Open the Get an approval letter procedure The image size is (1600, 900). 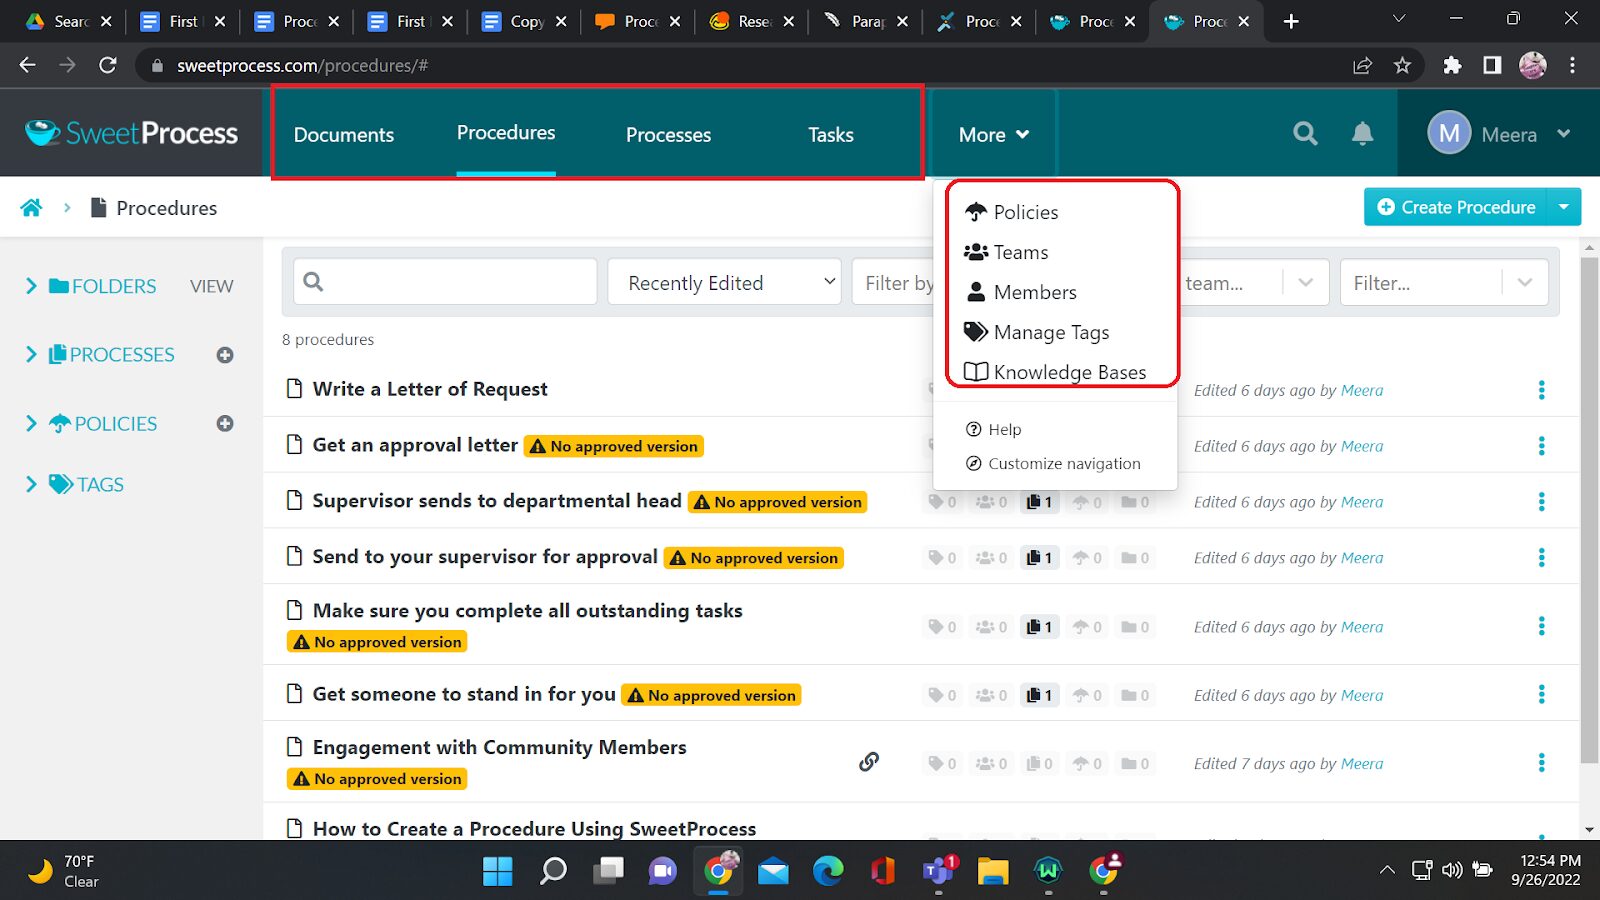point(415,445)
